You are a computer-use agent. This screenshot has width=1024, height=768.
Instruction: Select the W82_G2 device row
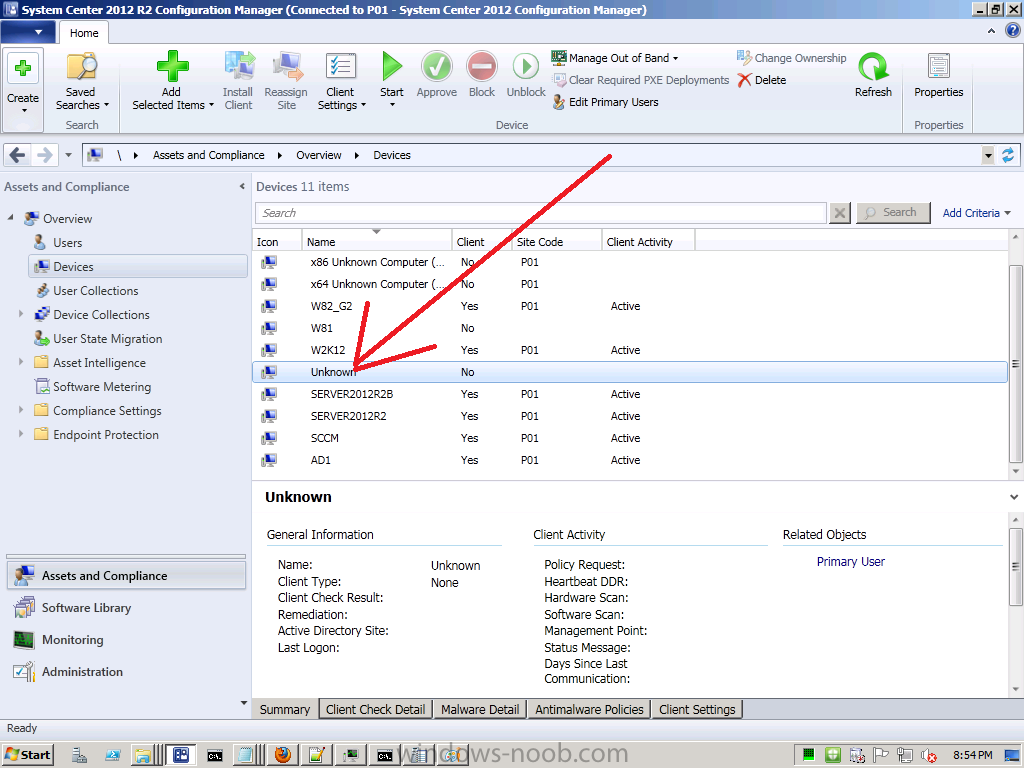[x=630, y=306]
